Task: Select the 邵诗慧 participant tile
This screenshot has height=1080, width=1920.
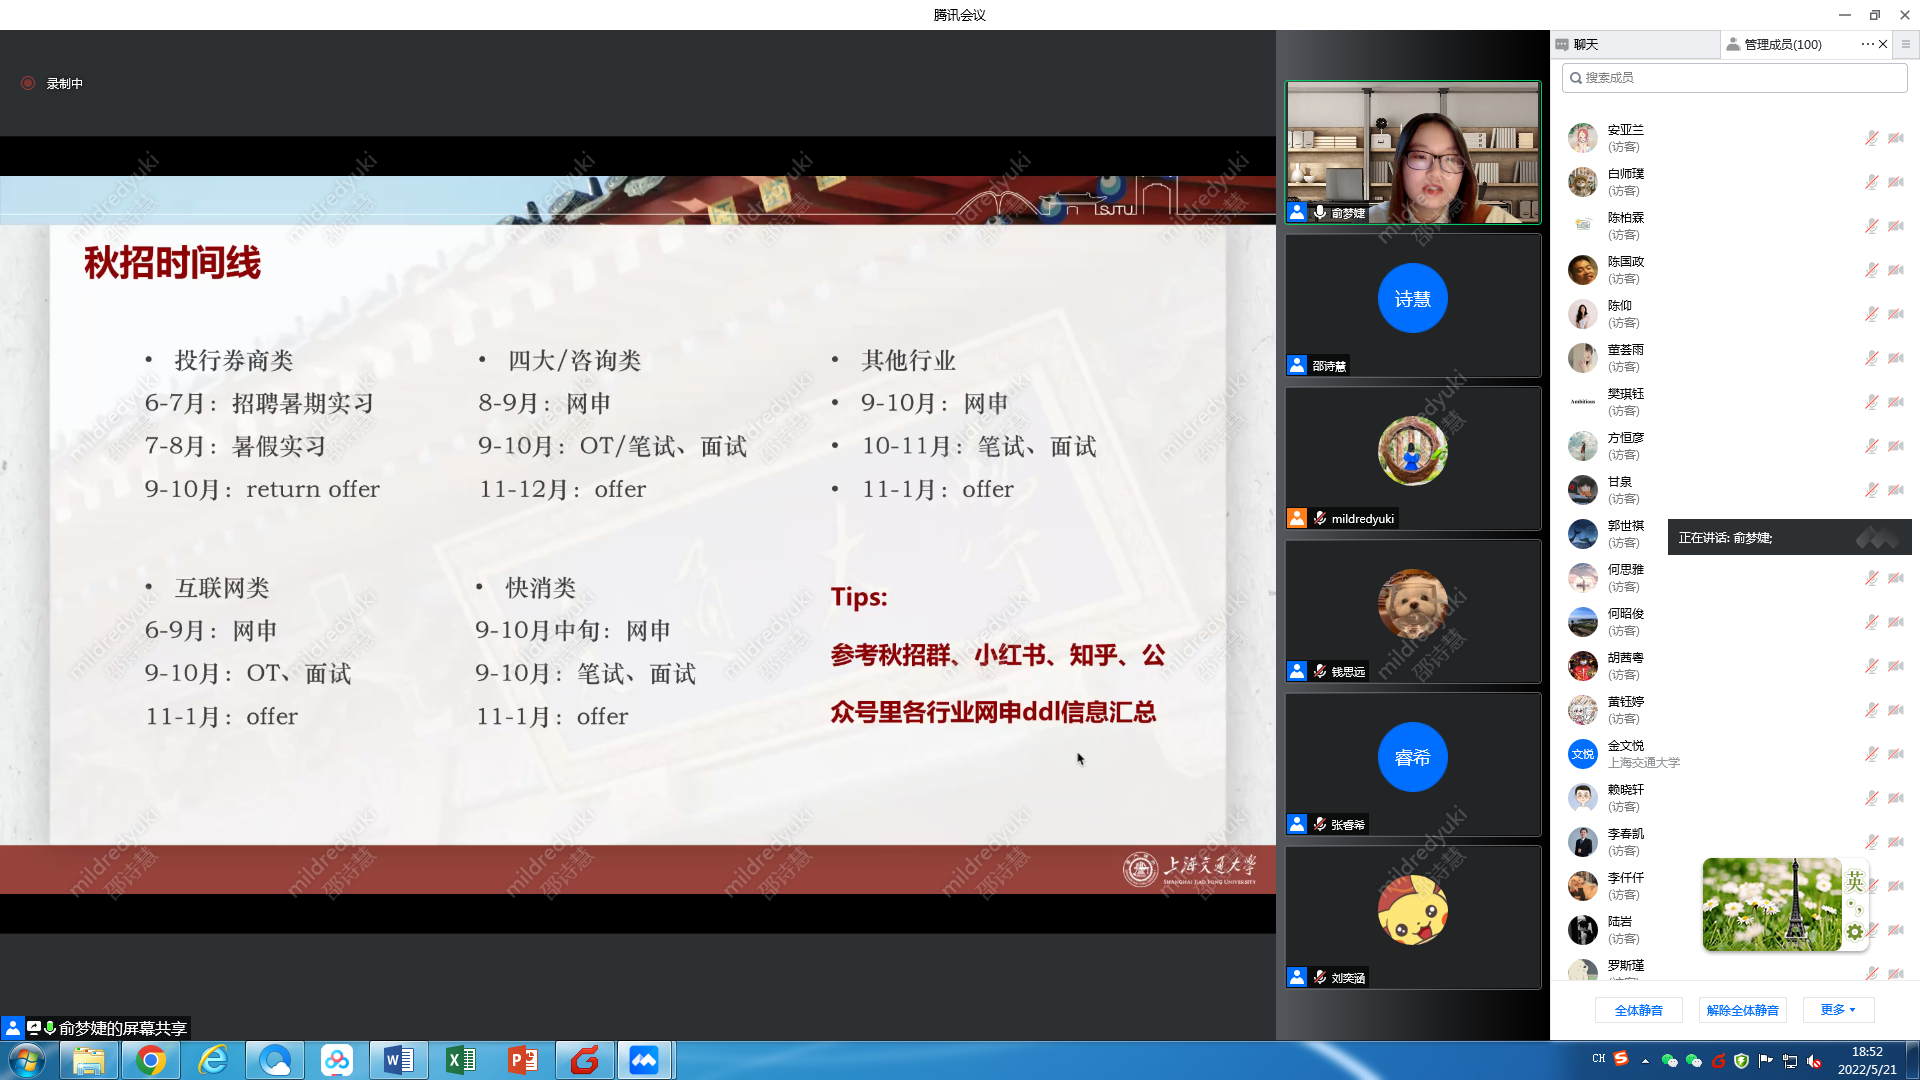Action: [1412, 305]
